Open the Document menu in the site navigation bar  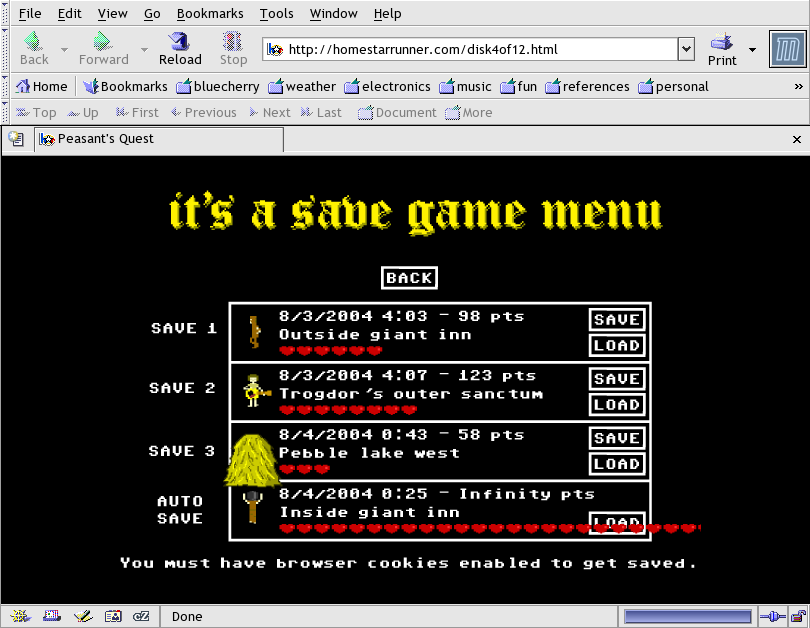tap(397, 113)
